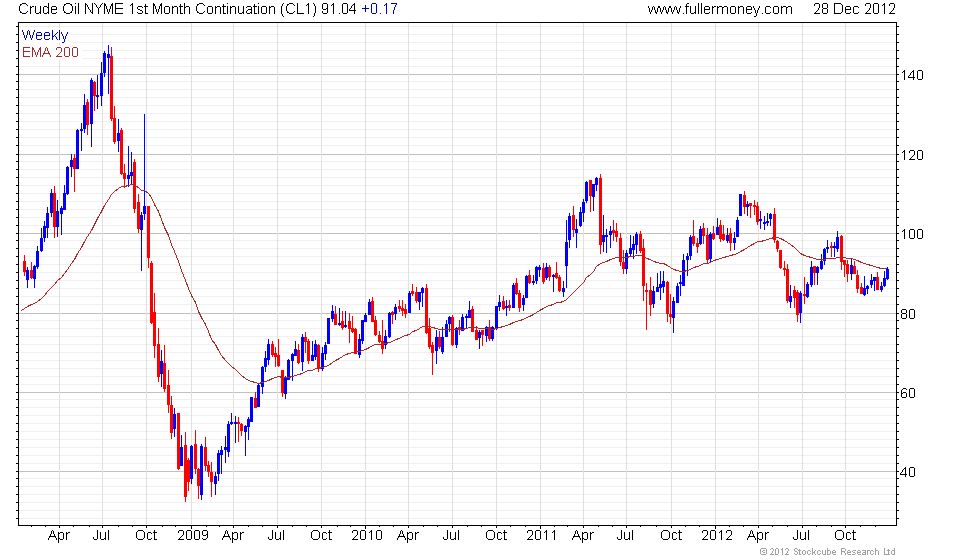
Task: Click the 60 price axis label
Action: coord(910,393)
